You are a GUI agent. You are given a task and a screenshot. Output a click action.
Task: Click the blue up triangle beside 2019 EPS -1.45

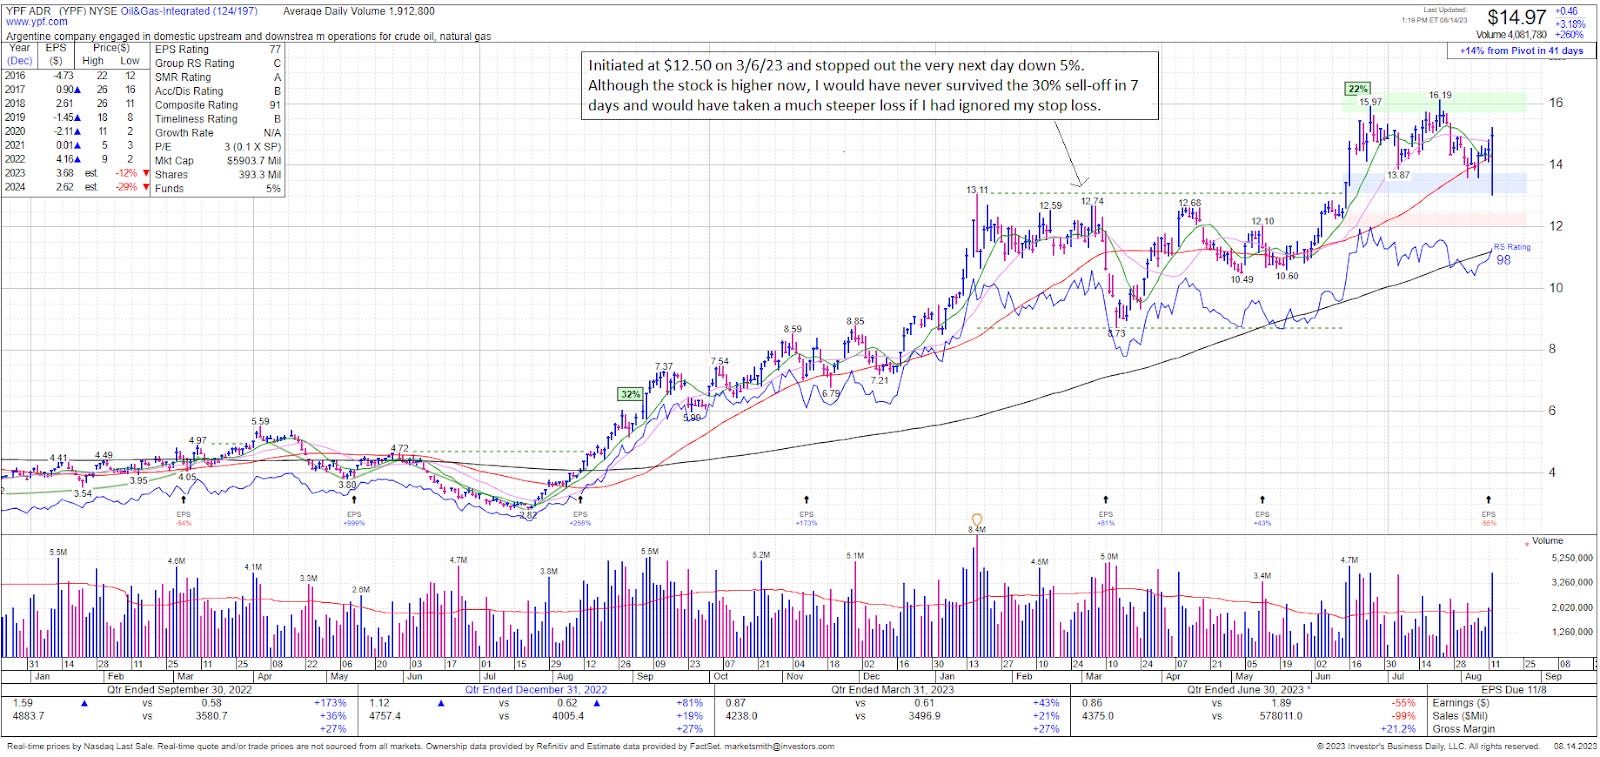pyautogui.click(x=78, y=118)
